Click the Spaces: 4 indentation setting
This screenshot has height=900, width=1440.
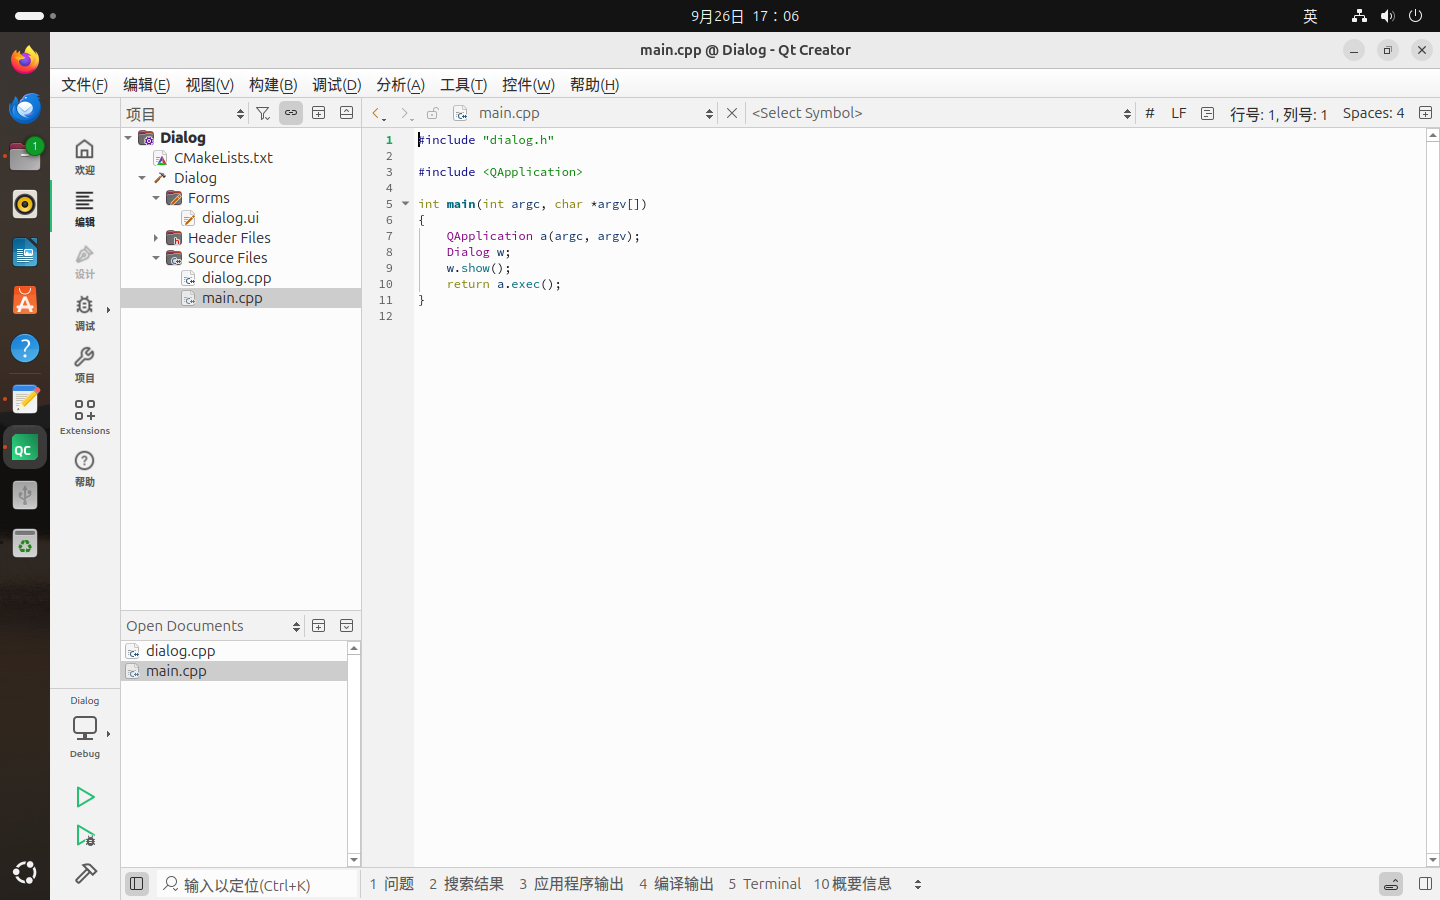point(1373,113)
